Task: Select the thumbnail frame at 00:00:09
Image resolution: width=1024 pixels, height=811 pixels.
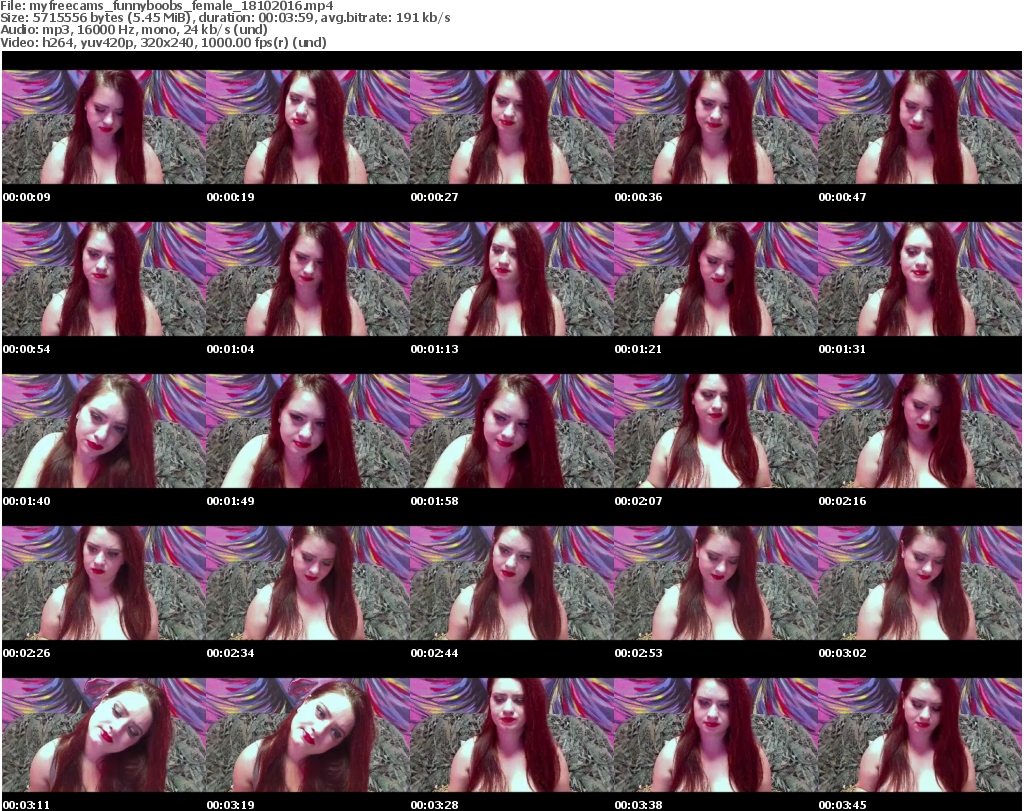Action: [x=104, y=127]
